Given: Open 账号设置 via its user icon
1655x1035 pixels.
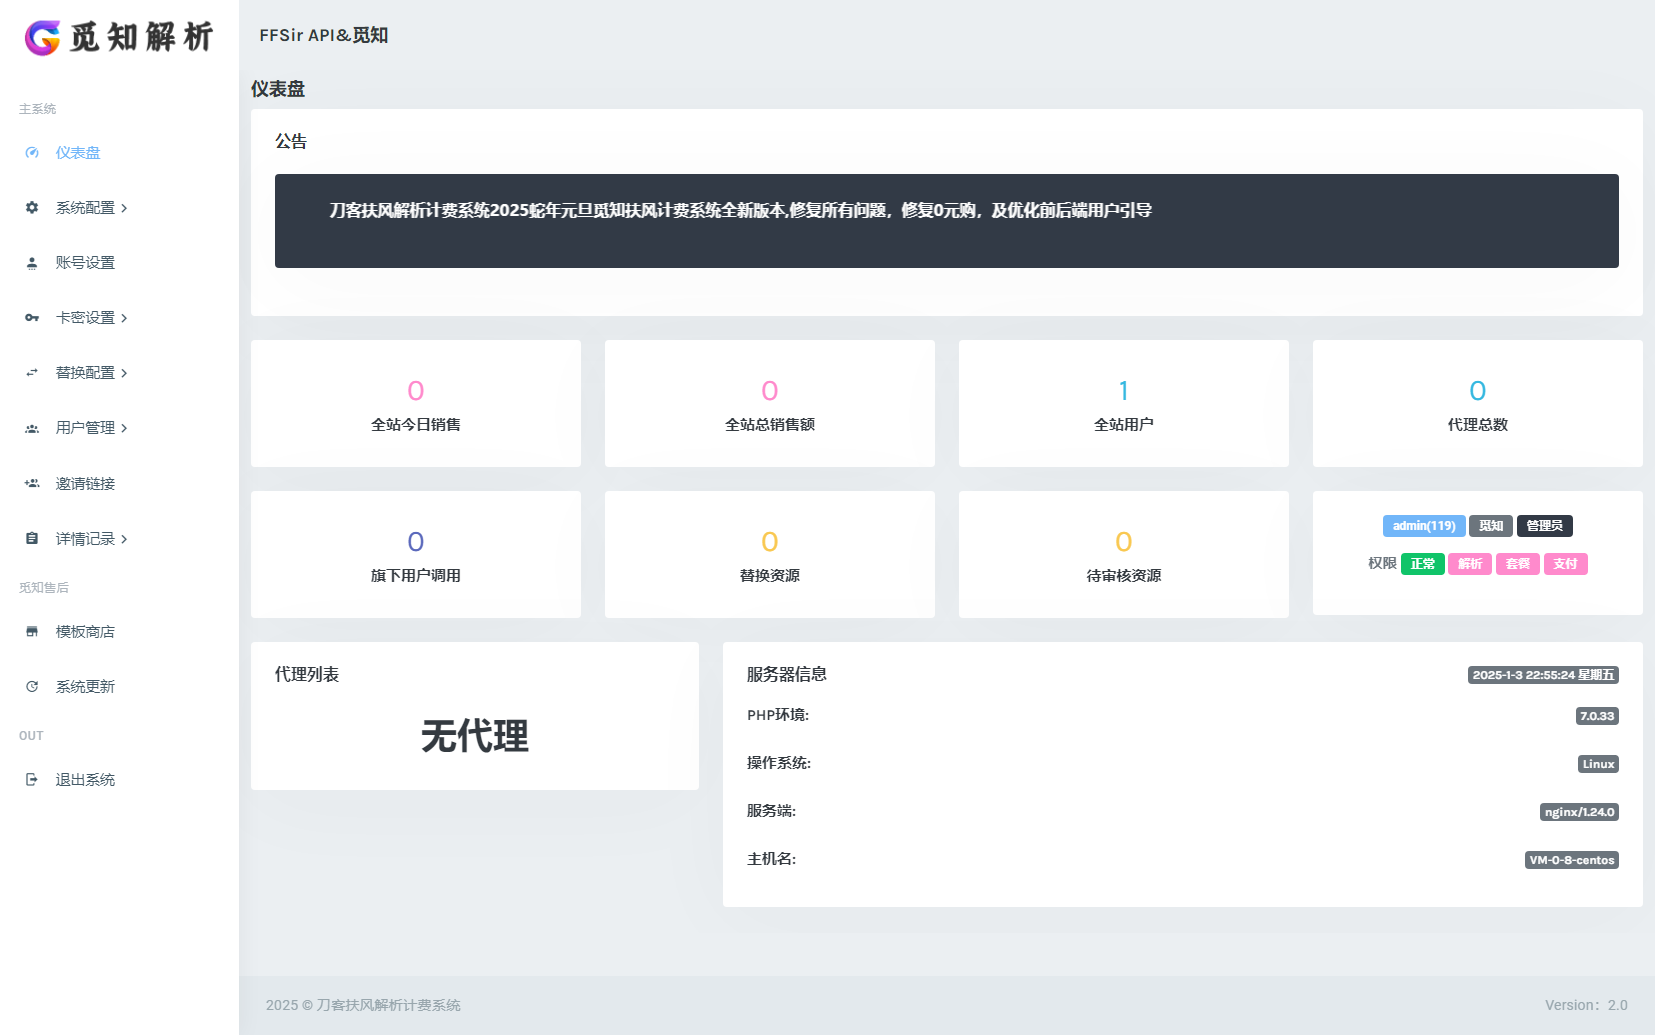Looking at the screenshot, I should (31, 262).
